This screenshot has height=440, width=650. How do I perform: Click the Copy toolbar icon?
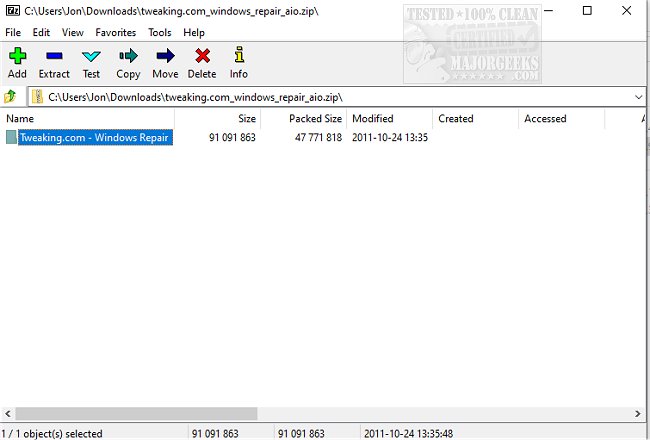(x=128, y=56)
